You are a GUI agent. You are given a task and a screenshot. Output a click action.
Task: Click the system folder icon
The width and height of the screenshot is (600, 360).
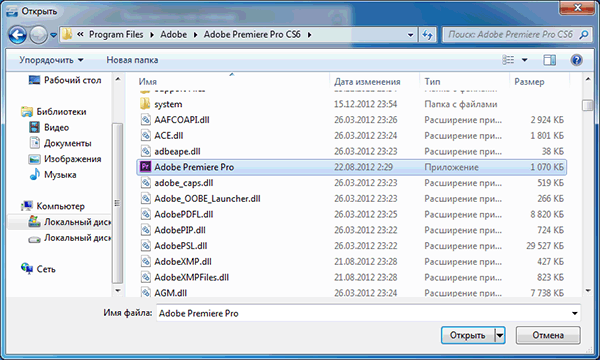tap(145, 104)
